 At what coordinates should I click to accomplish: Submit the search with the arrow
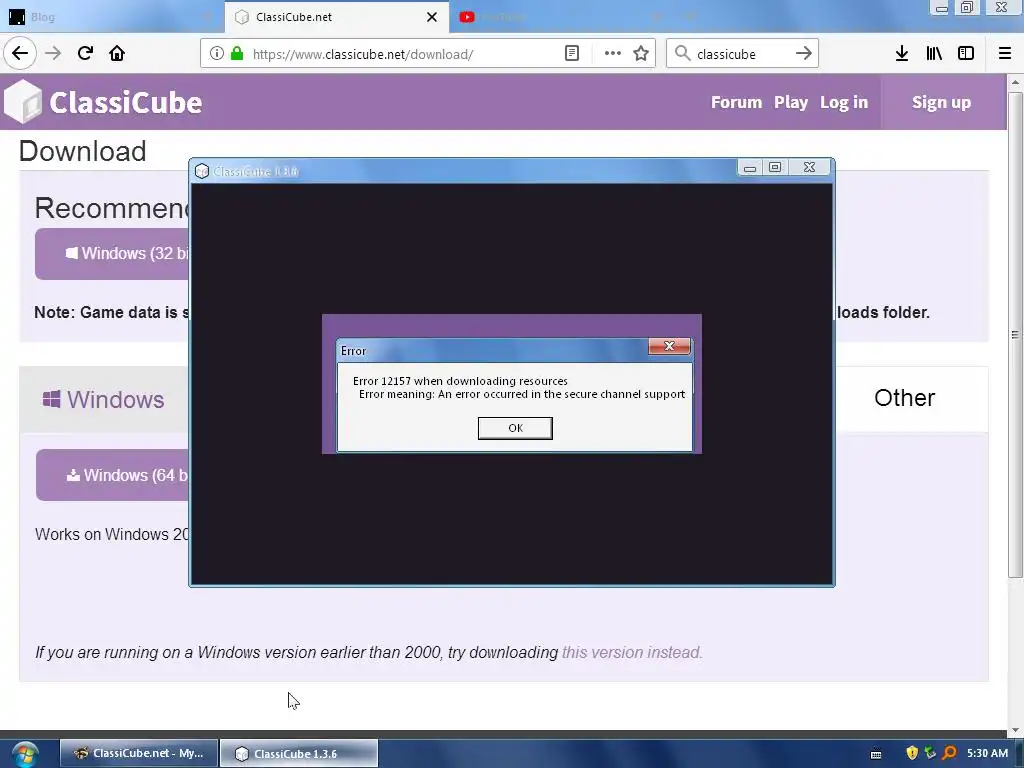[804, 54]
